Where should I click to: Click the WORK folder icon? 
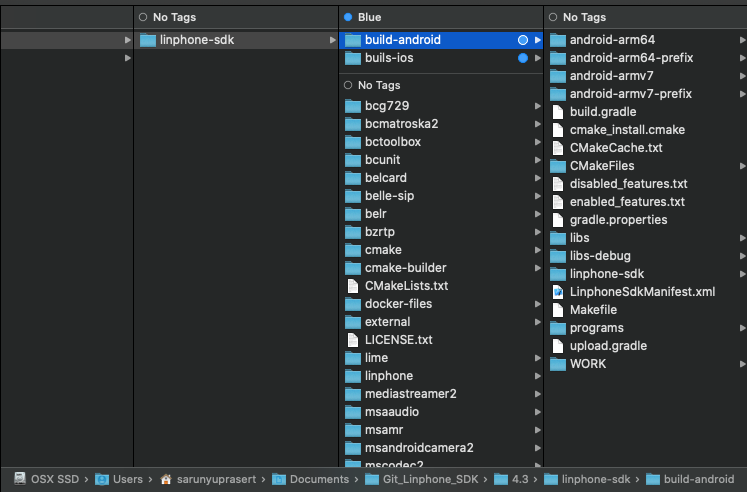click(x=557, y=364)
